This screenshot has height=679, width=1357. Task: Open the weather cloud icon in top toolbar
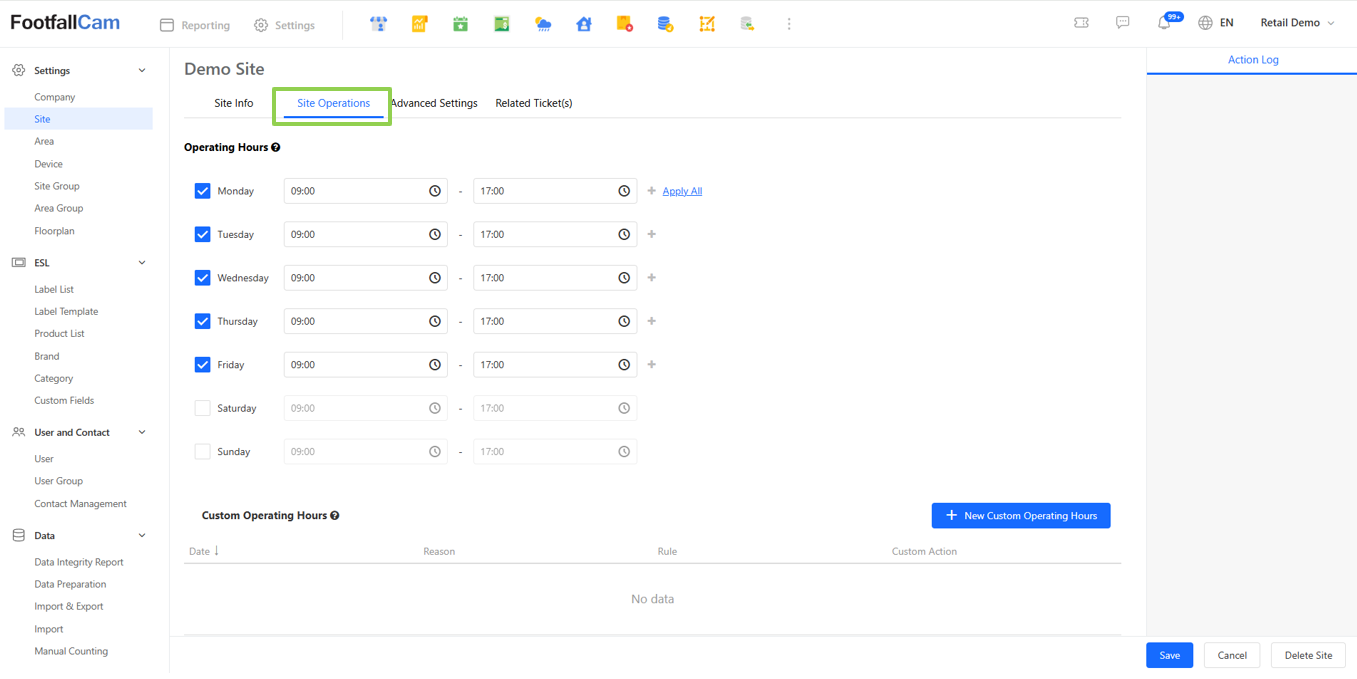pos(543,24)
